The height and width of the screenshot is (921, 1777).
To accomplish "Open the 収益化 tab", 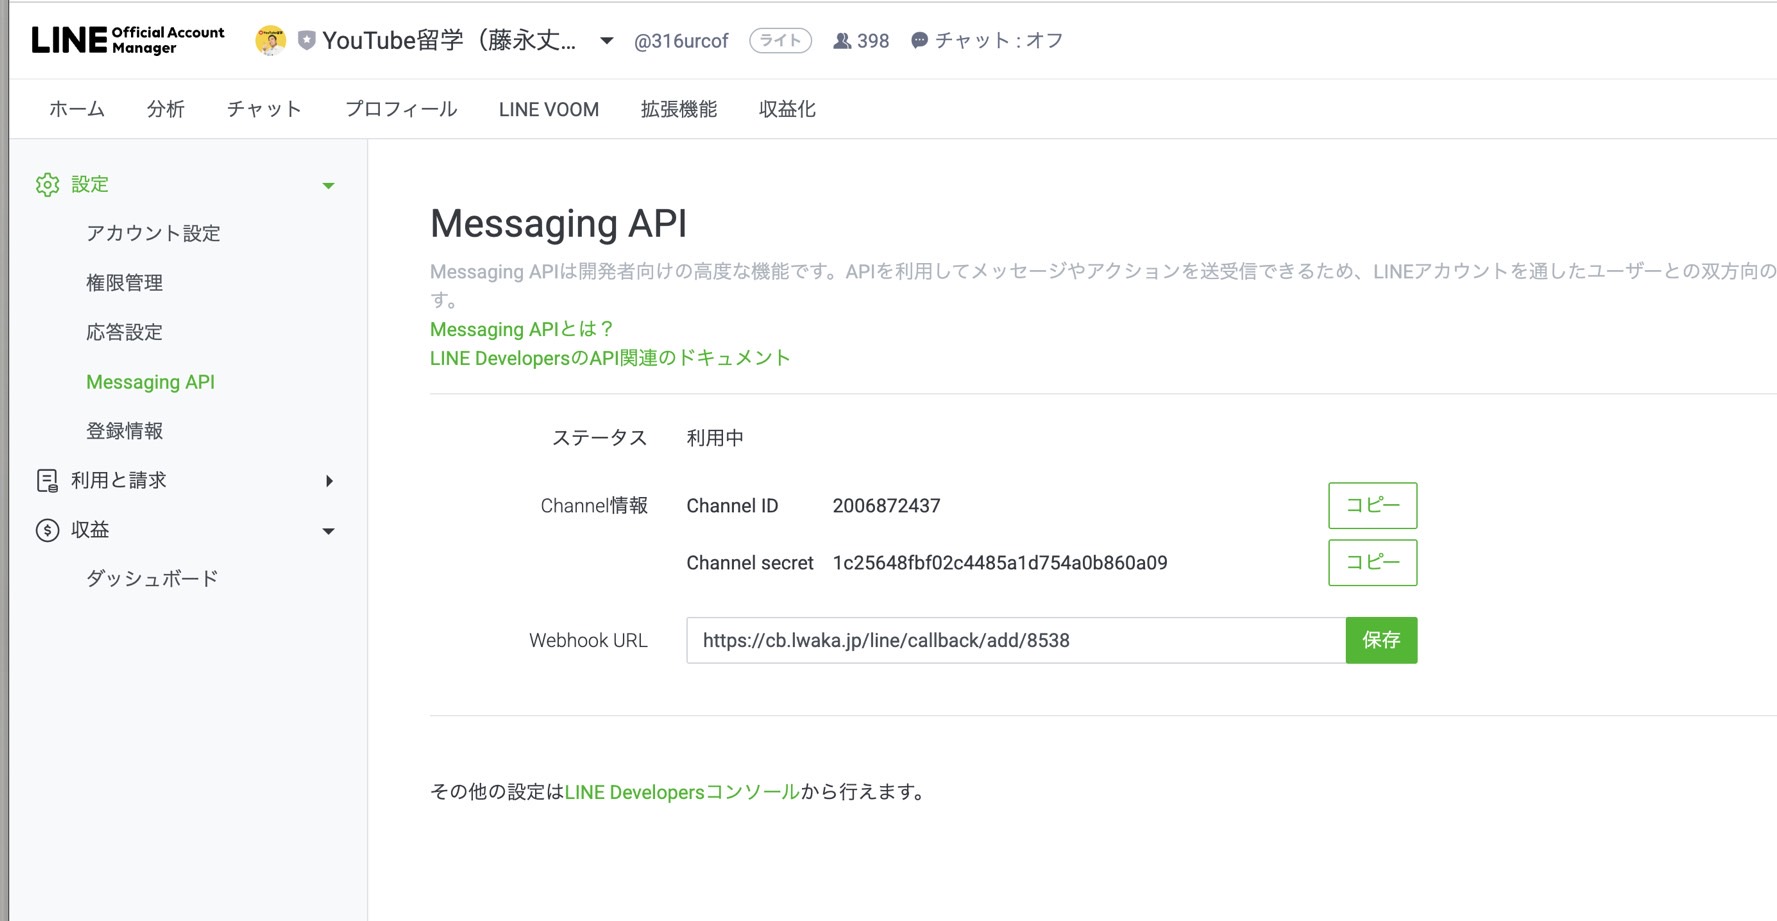I will [x=787, y=109].
